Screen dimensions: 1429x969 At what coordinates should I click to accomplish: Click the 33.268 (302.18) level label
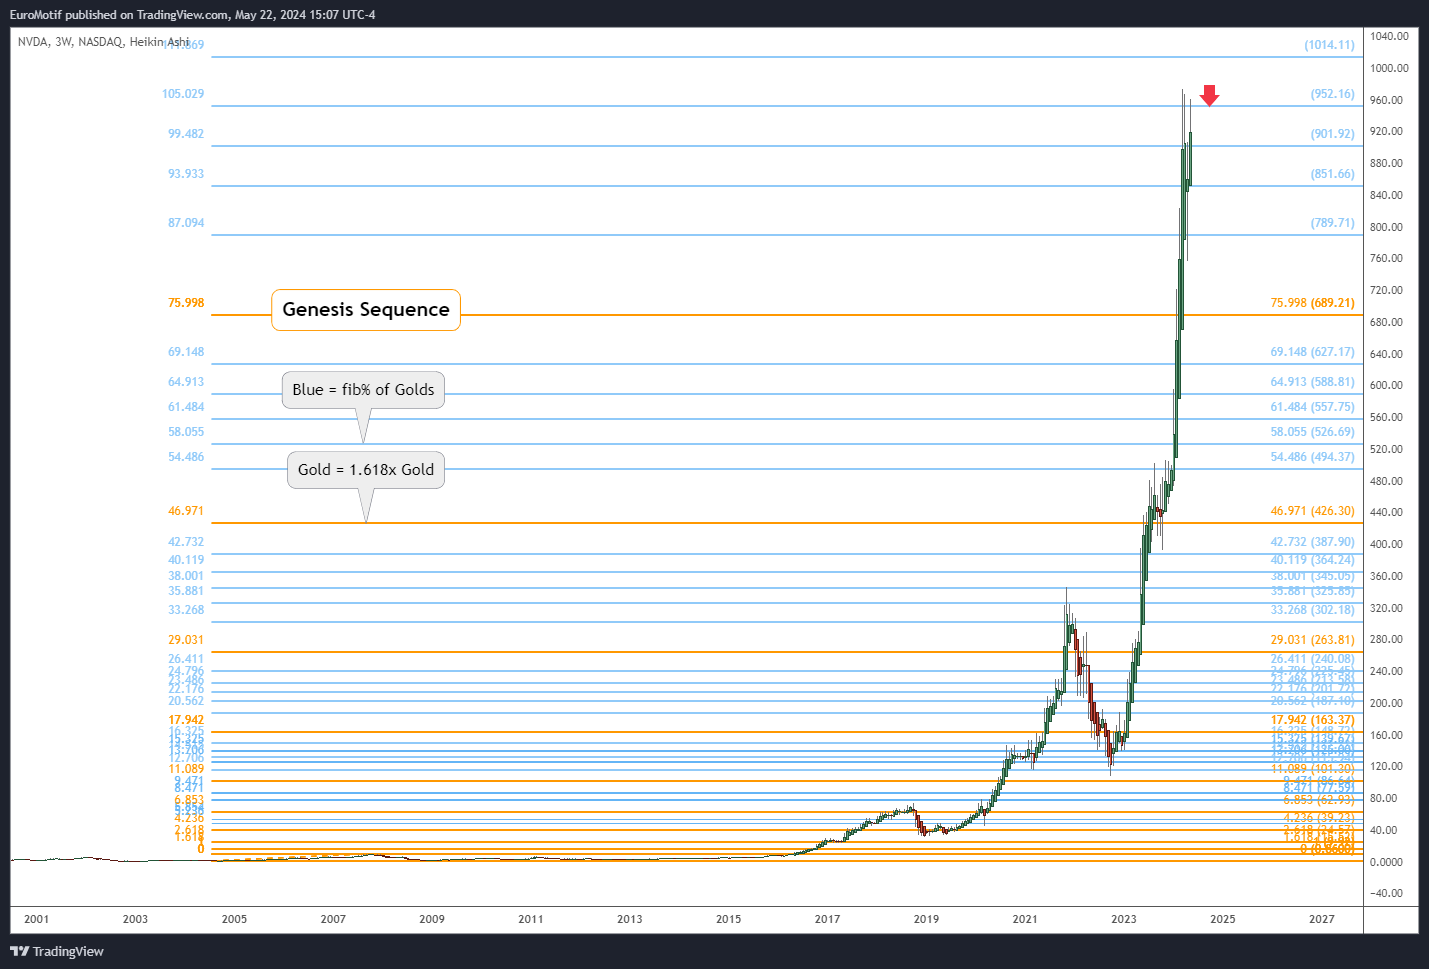click(x=1313, y=610)
